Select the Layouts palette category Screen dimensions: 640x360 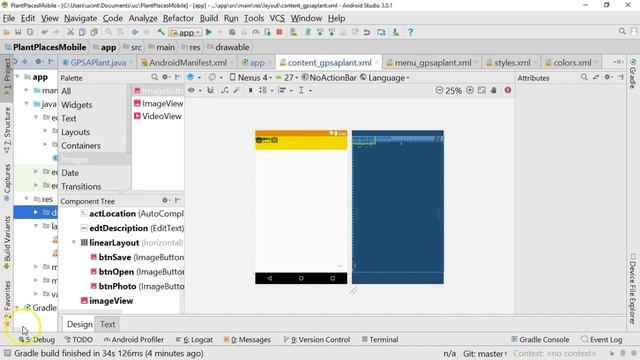click(x=76, y=132)
